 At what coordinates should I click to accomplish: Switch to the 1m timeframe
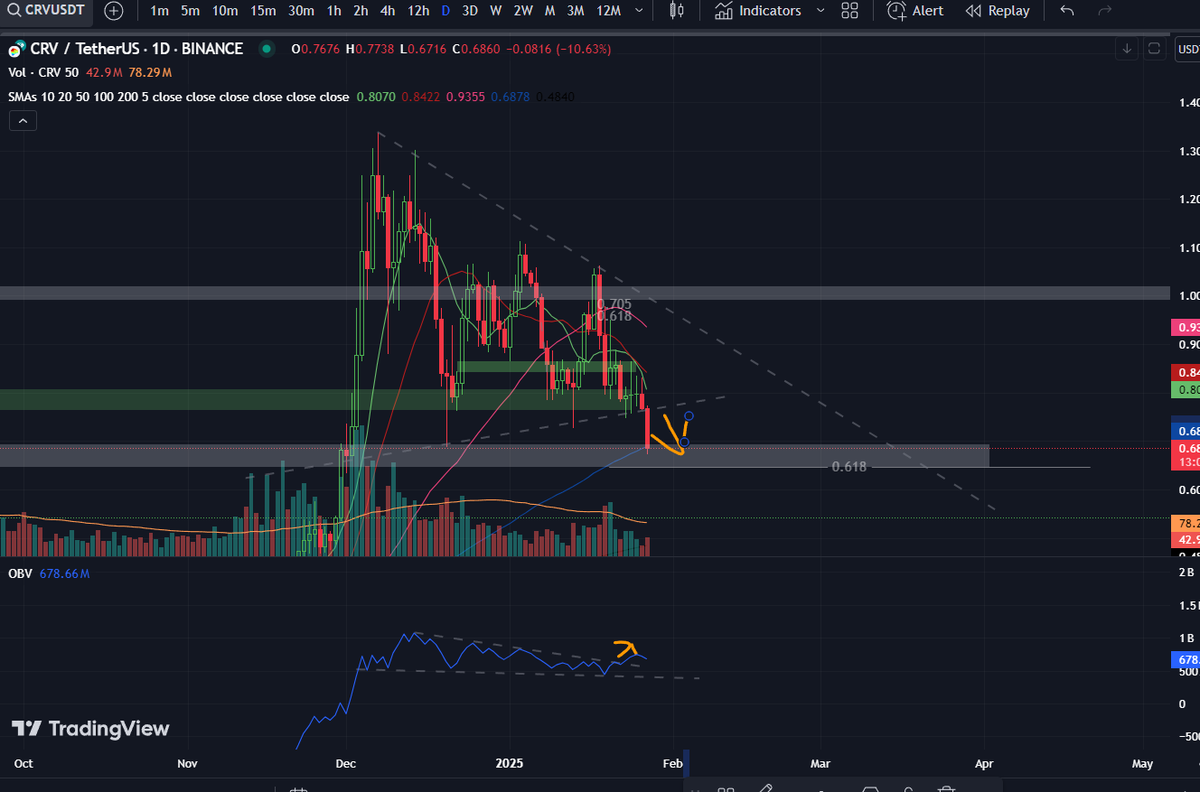[159, 11]
